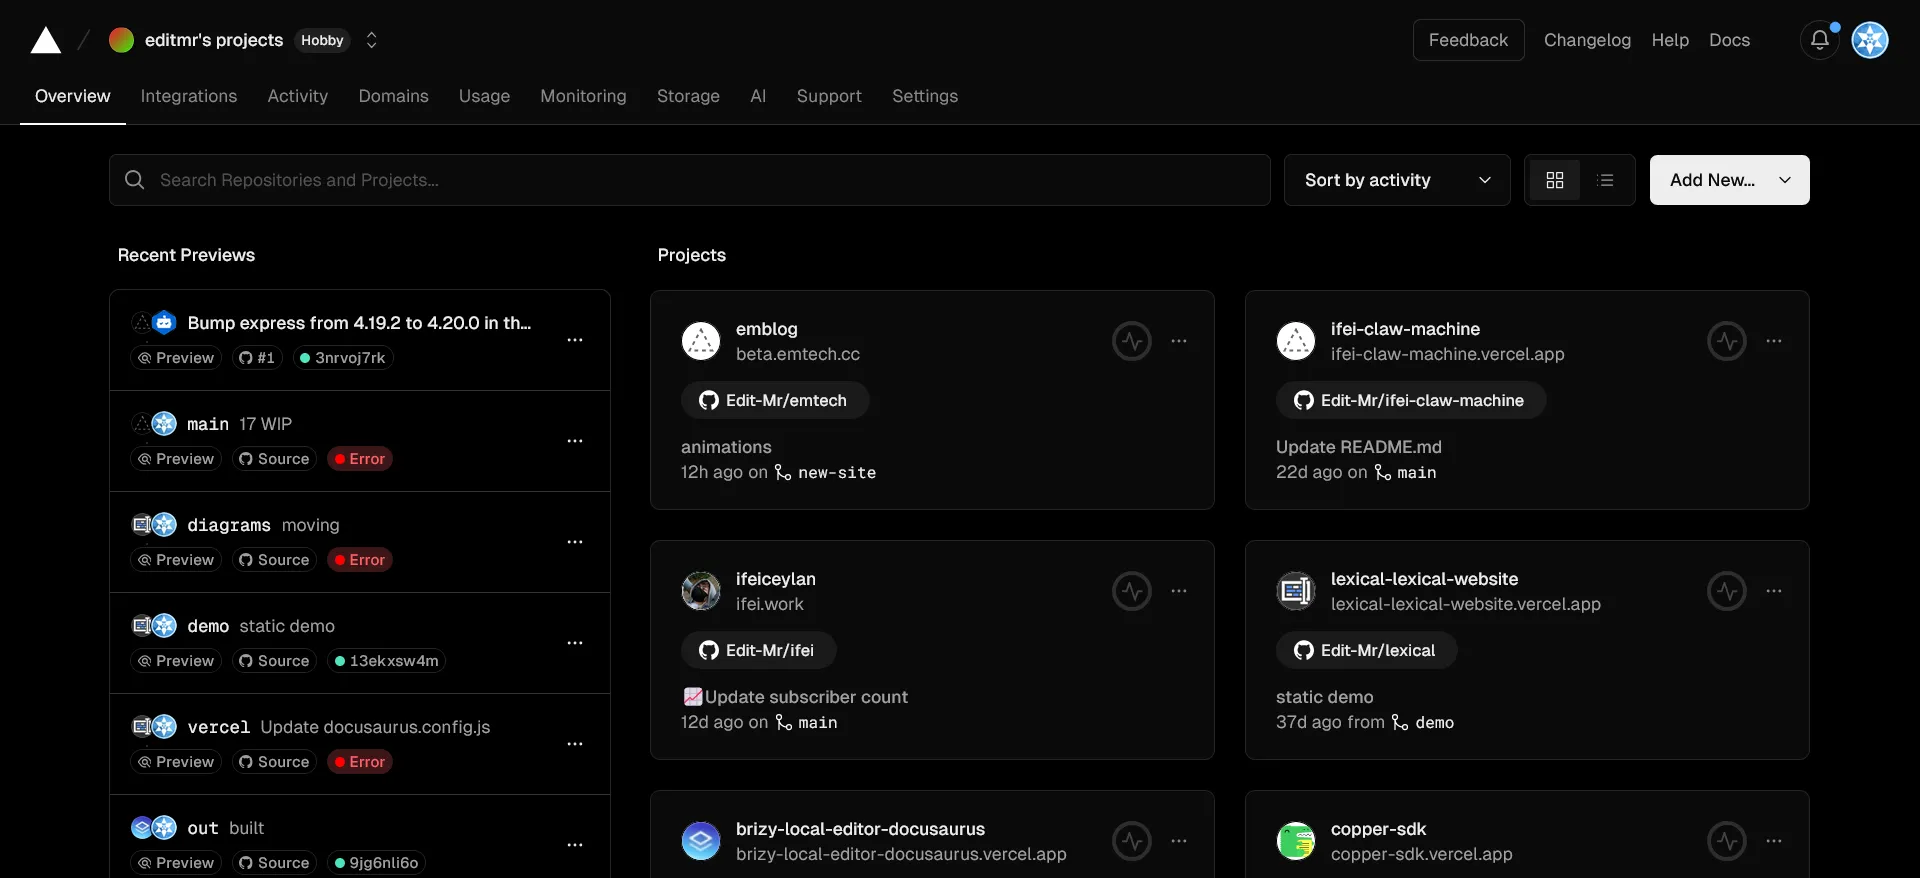
Task: View activity pulse for ifeiceylan project
Action: 1132,591
